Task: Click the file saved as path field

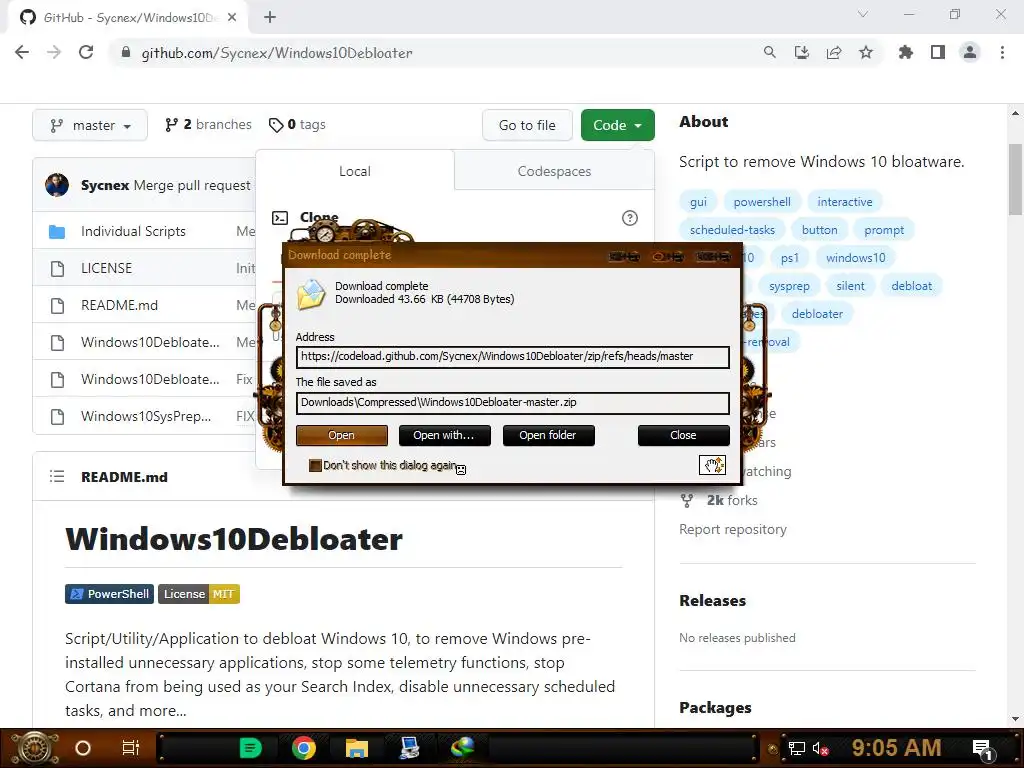Action: pyautogui.click(x=513, y=402)
